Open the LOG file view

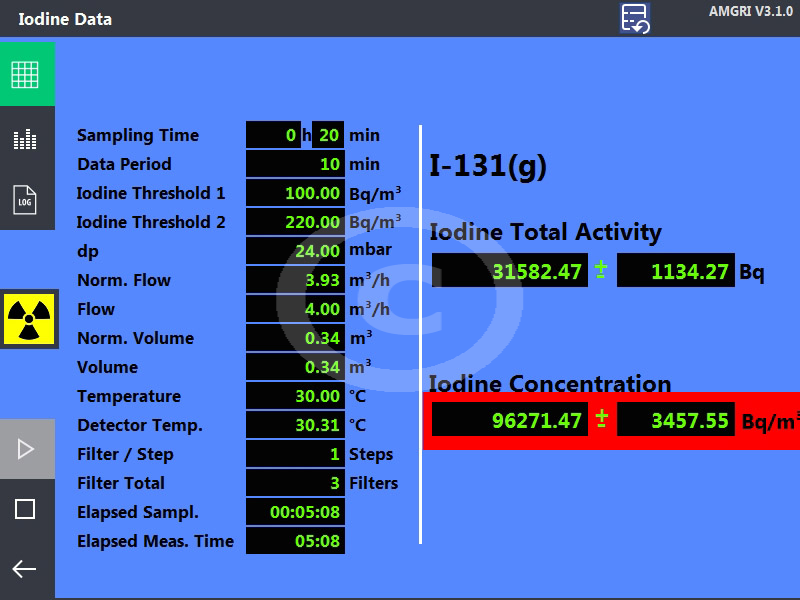pos(27,200)
